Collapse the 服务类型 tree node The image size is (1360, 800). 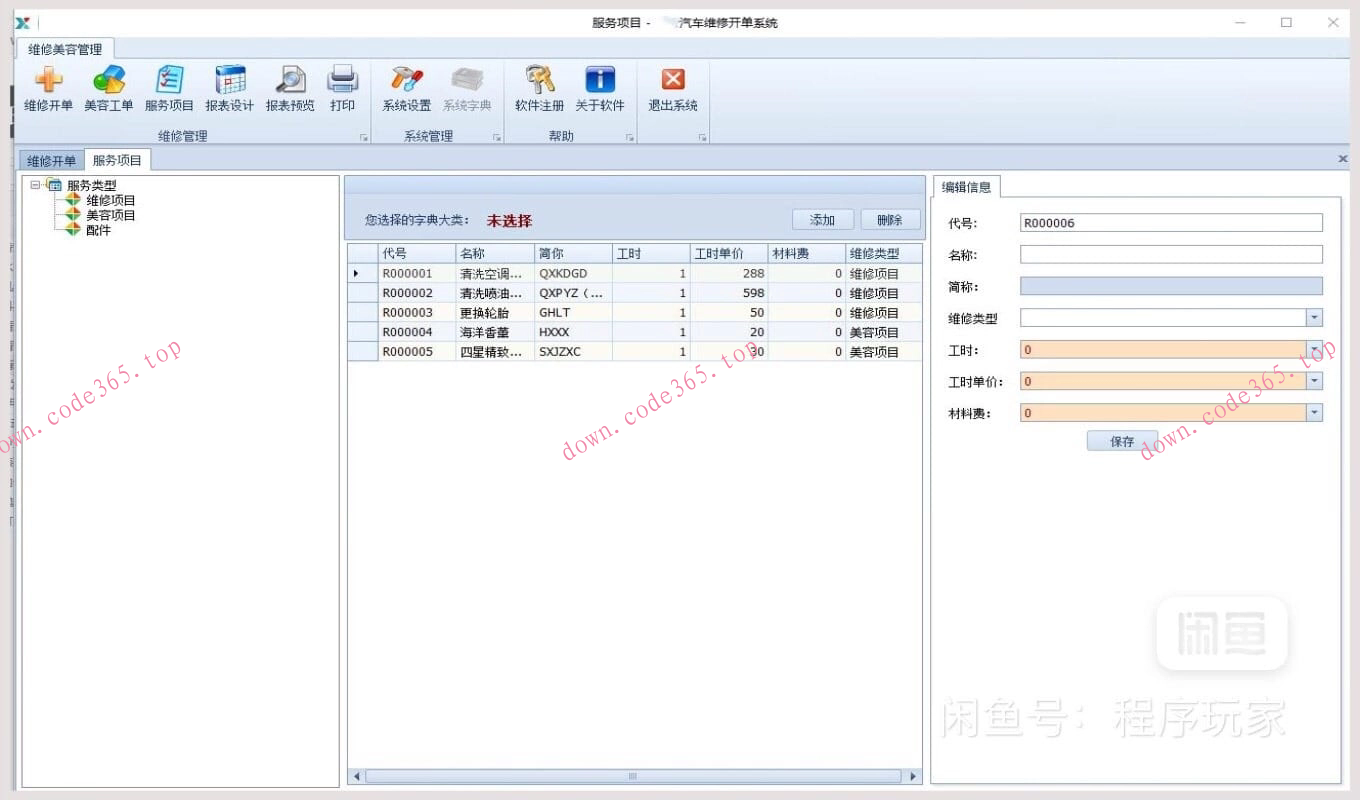pos(36,185)
